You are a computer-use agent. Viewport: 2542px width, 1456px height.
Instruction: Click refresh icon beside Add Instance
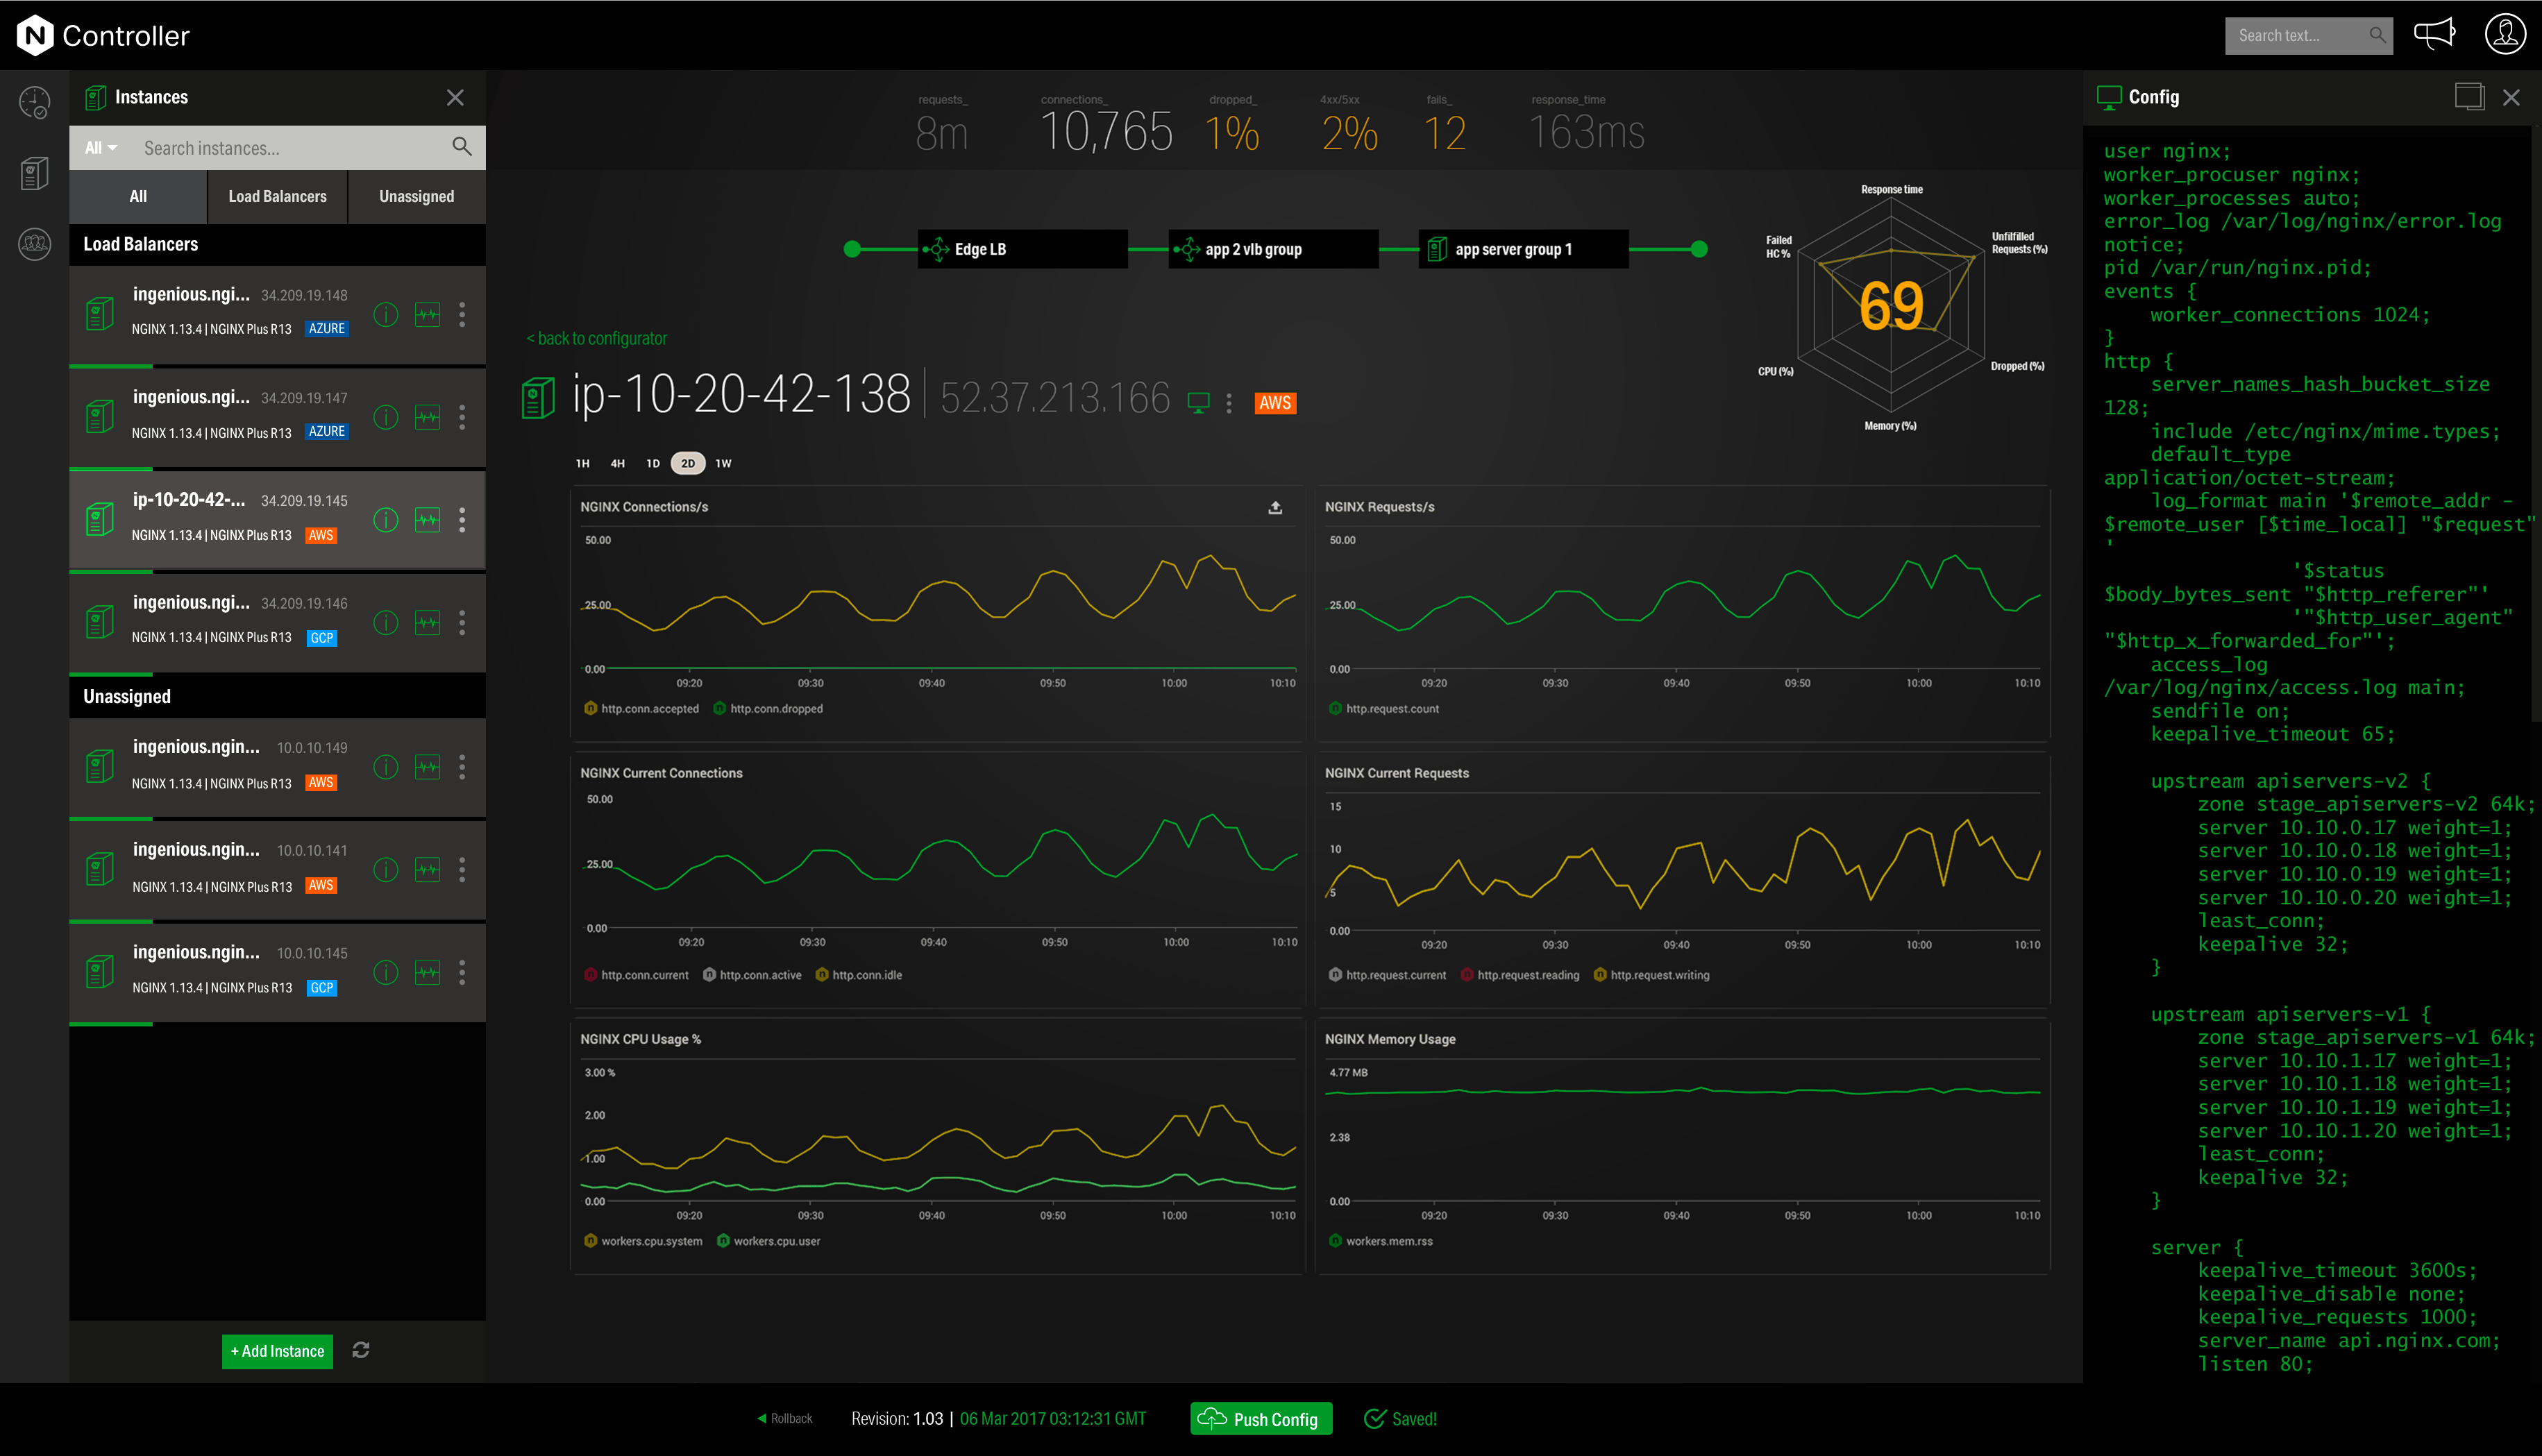361,1350
